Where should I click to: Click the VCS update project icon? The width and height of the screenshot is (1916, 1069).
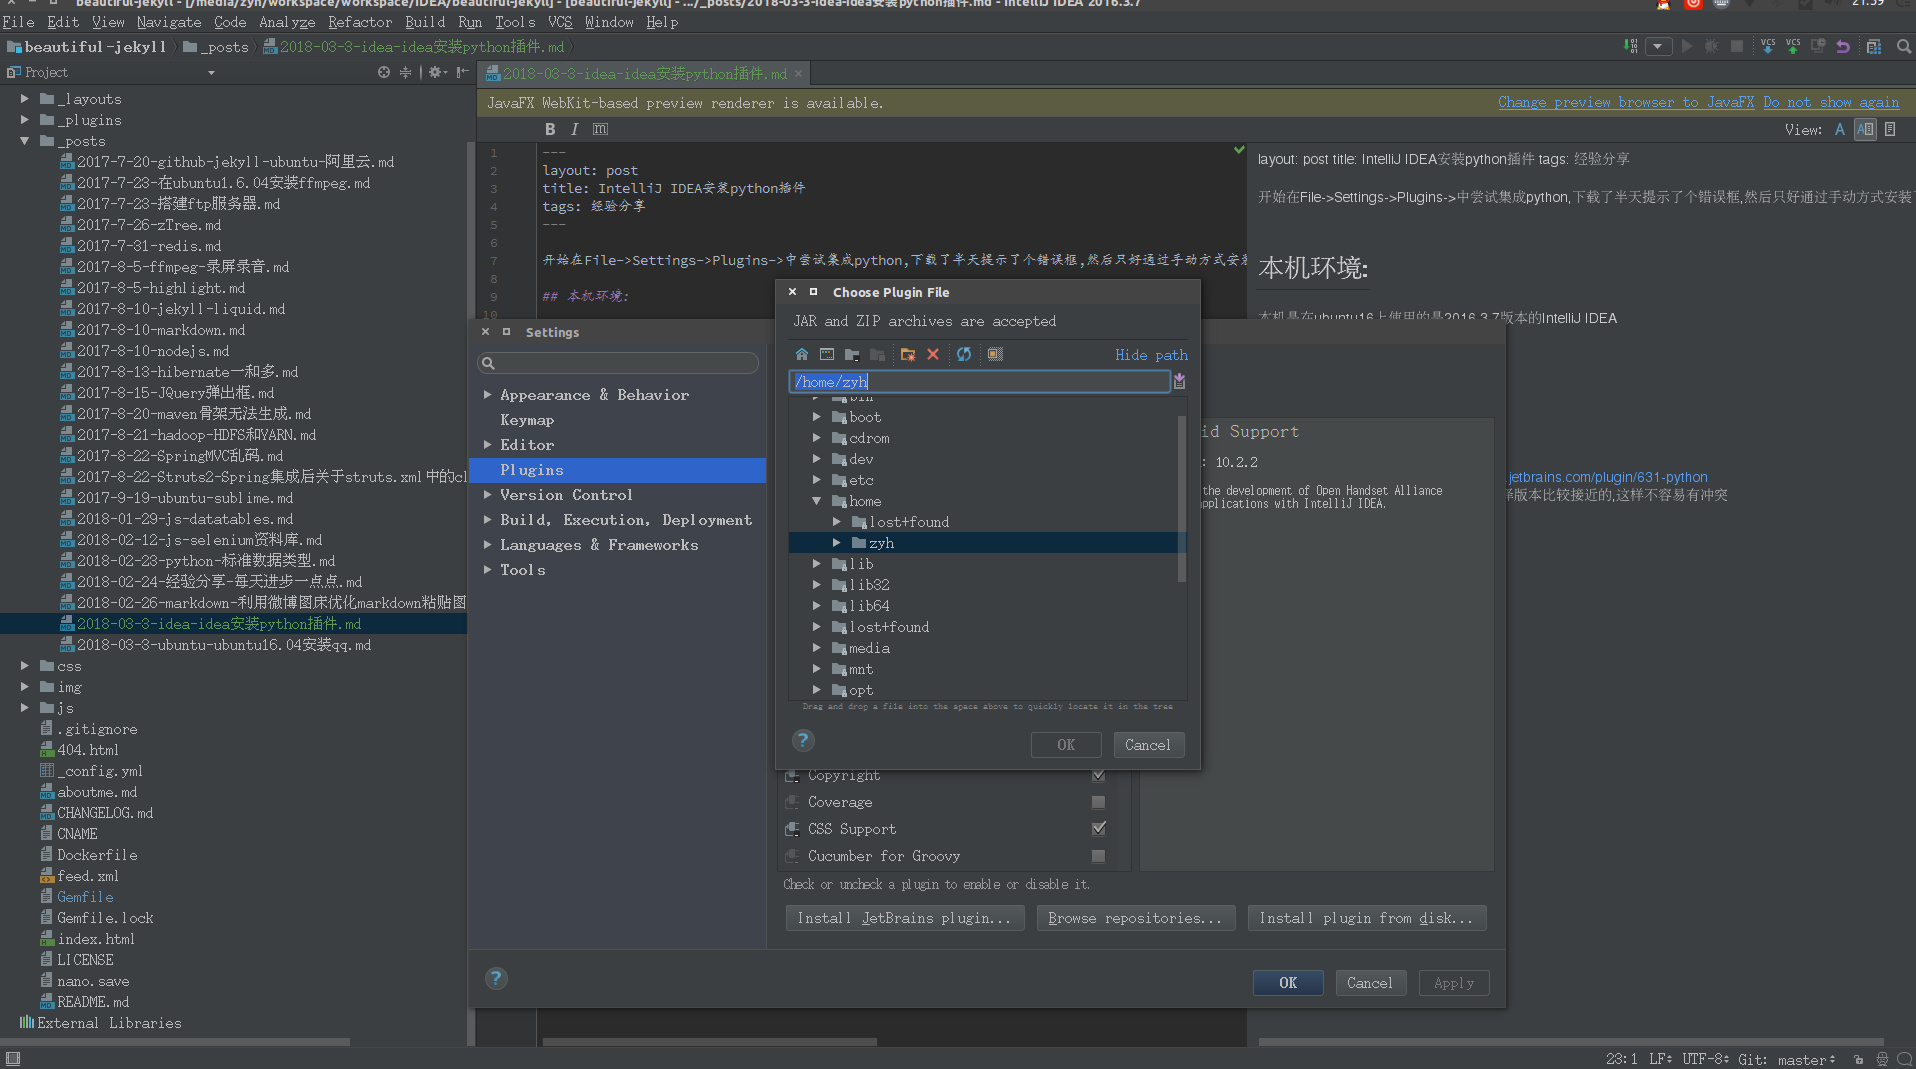[x=1768, y=46]
